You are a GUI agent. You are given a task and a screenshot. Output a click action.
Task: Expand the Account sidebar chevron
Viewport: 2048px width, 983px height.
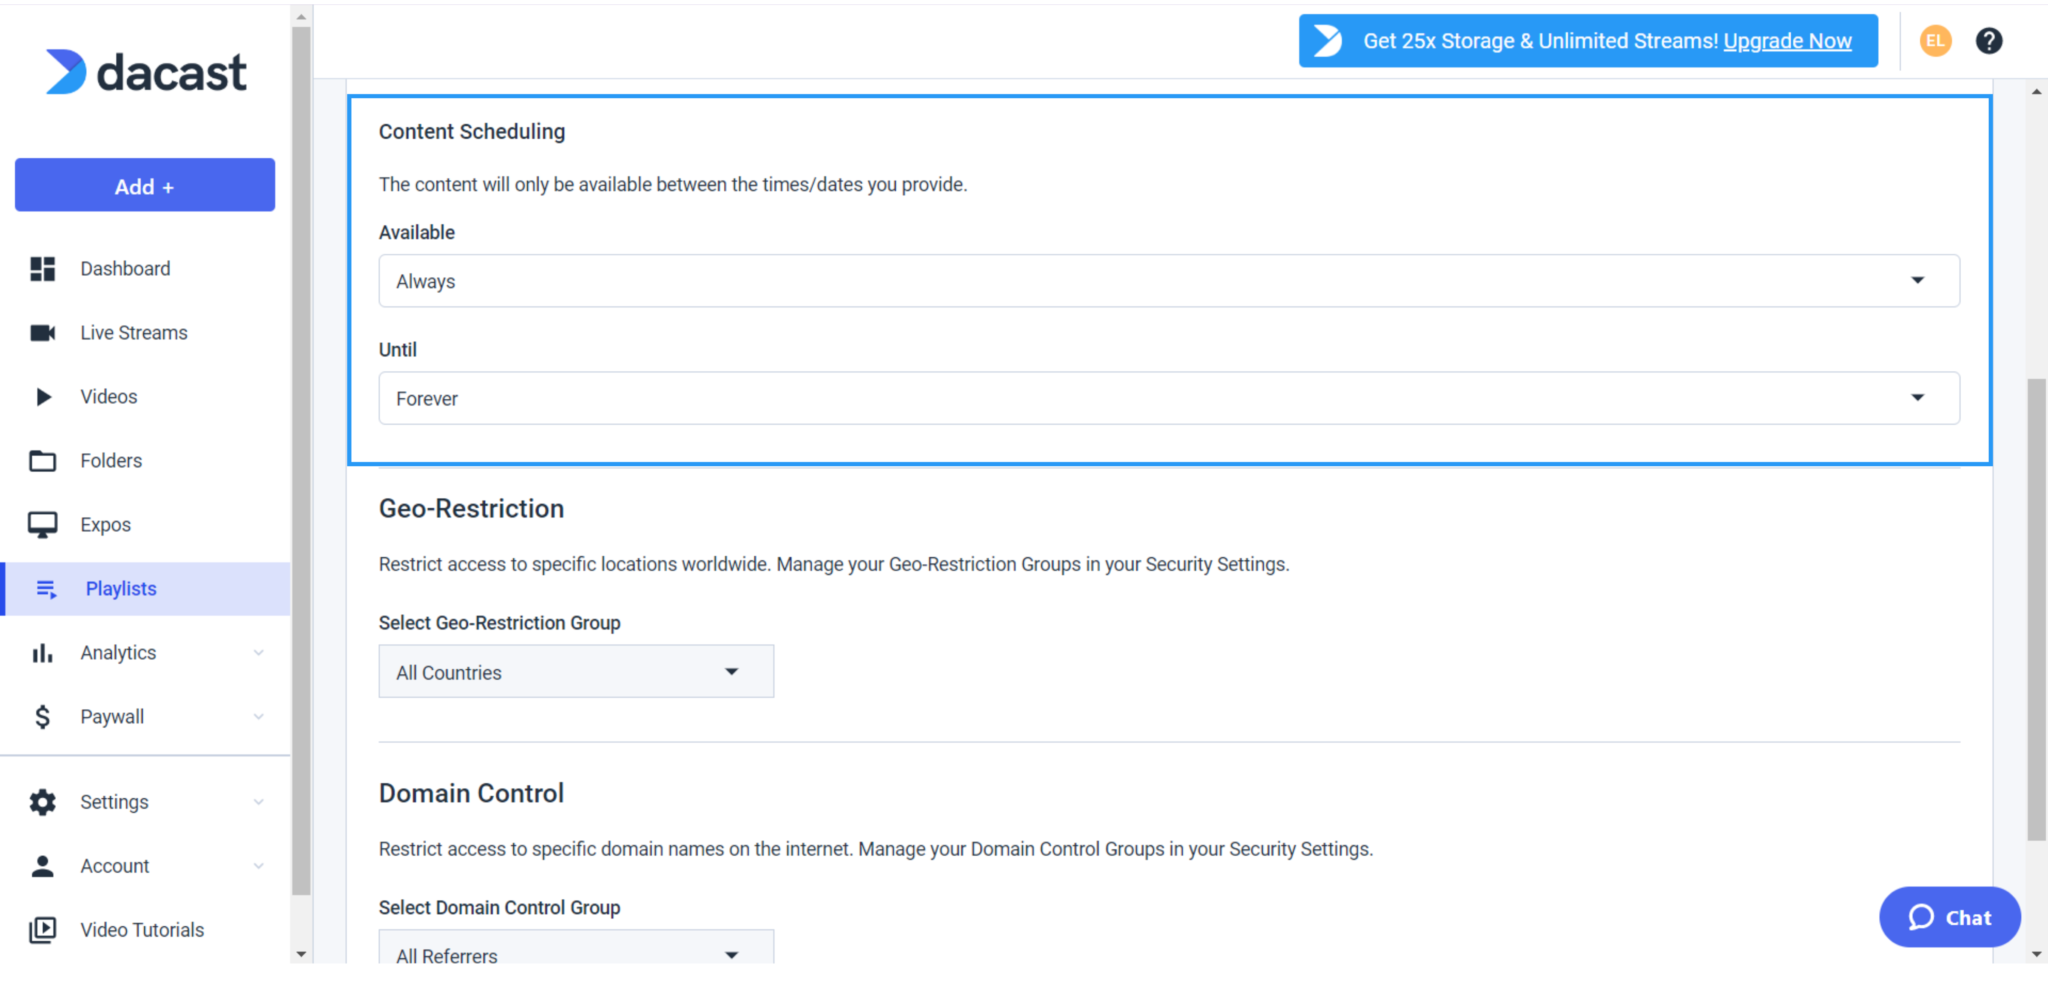pos(259,866)
